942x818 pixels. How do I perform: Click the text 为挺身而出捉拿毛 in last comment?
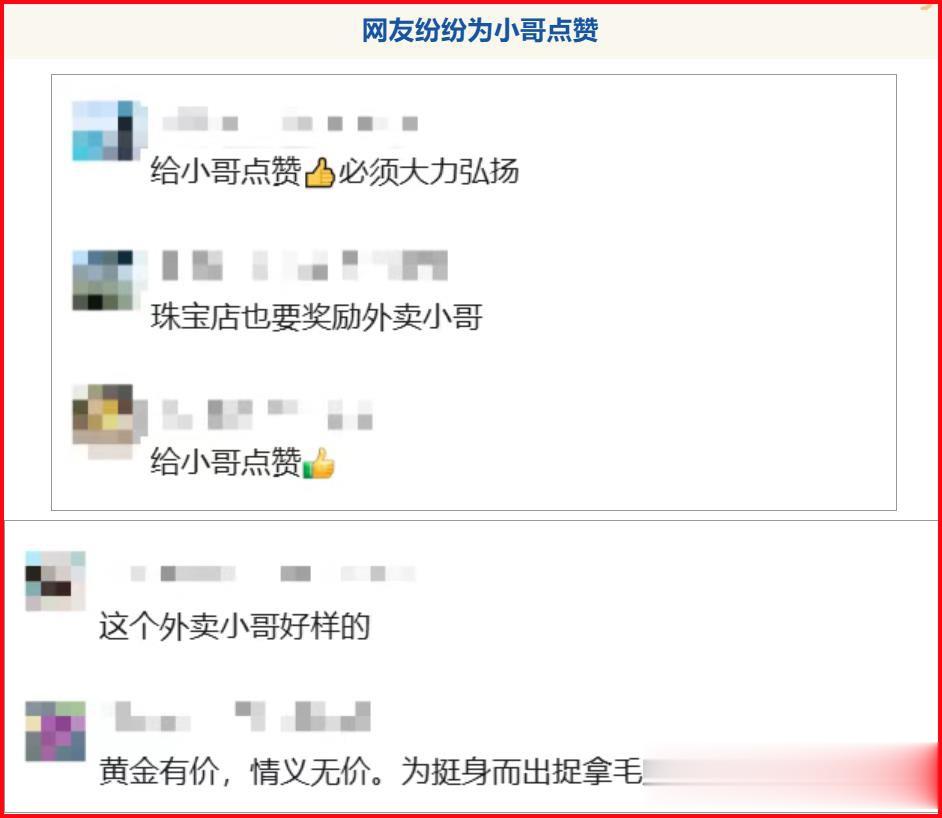pyautogui.click(x=521, y=772)
